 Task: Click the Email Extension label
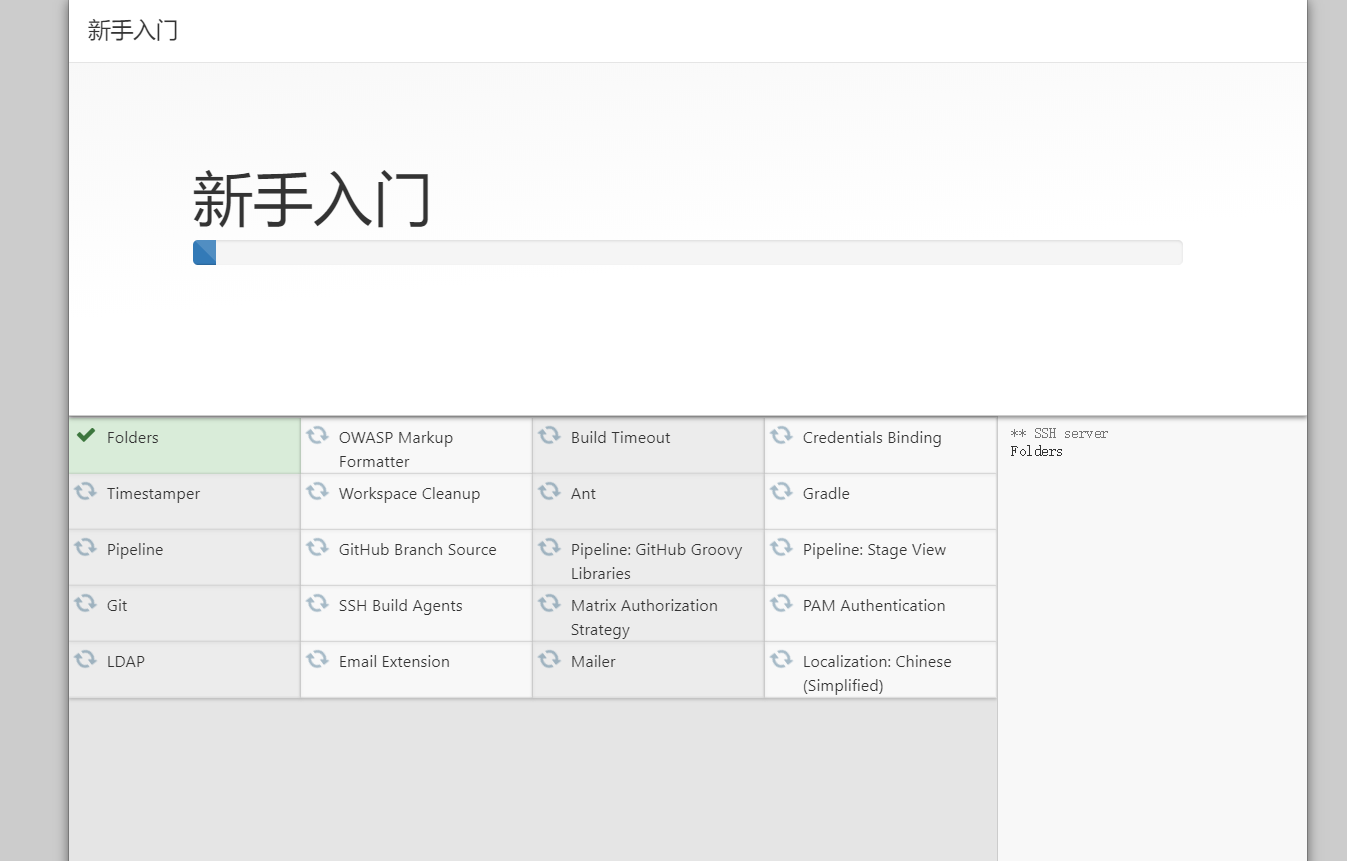[x=394, y=662]
